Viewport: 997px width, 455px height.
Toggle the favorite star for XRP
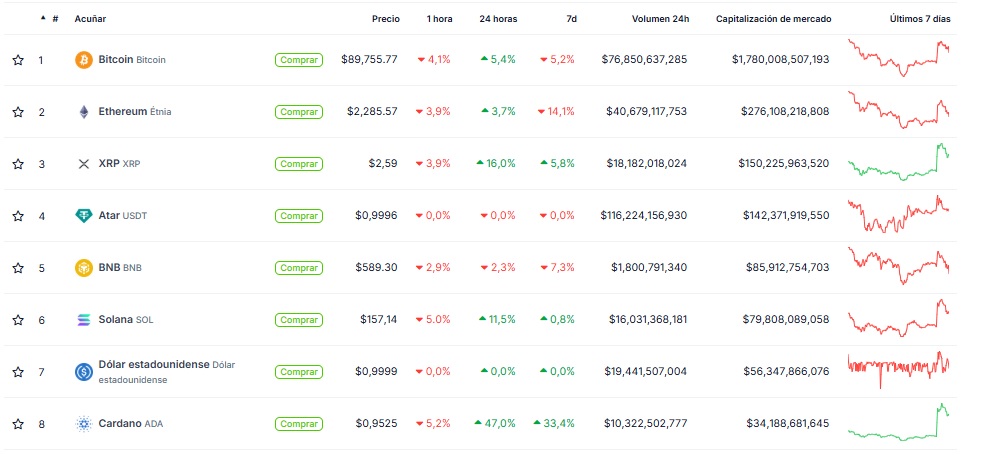[18, 164]
